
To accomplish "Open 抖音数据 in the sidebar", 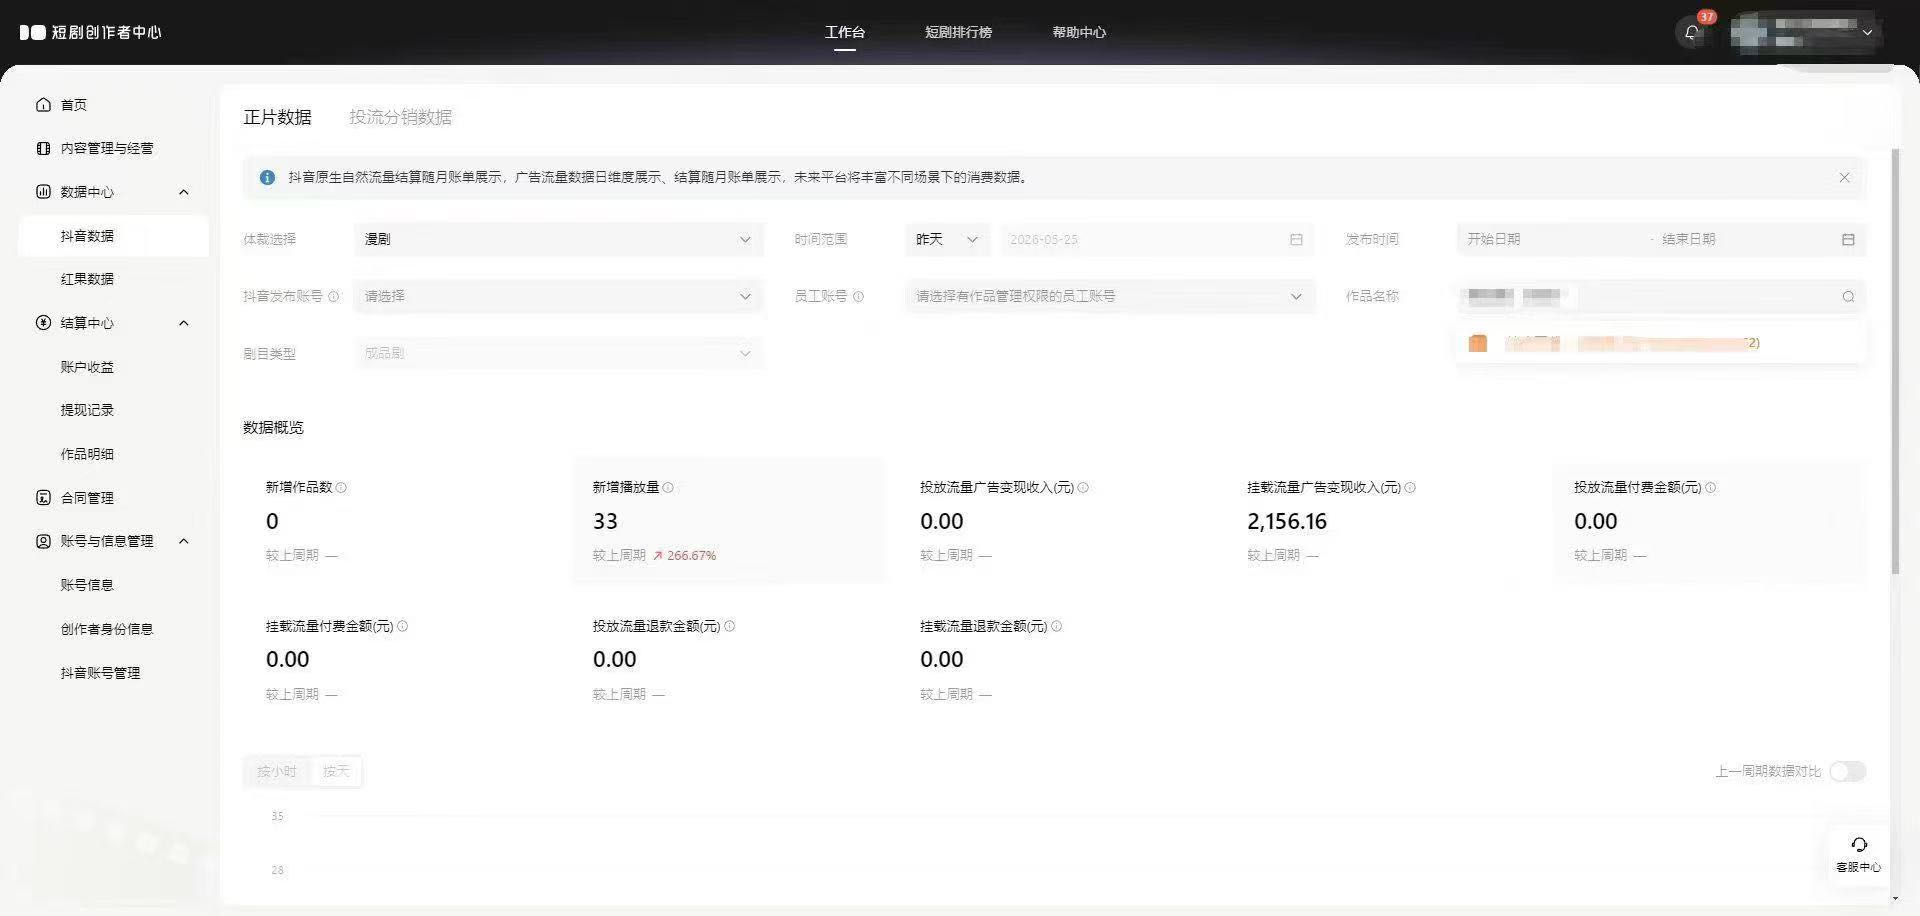I will (113, 236).
